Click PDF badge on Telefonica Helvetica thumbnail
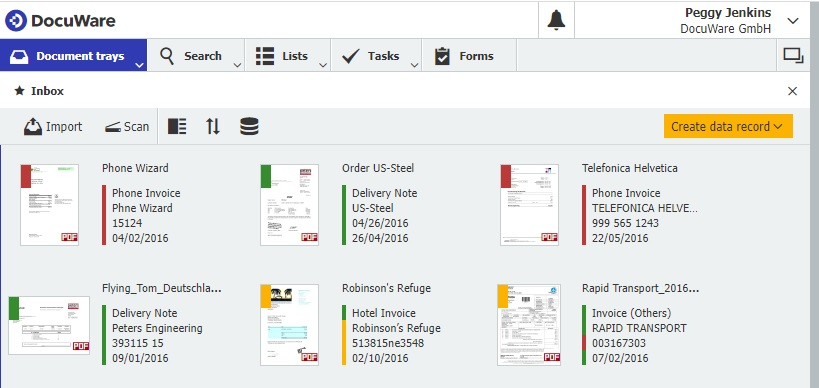 [x=549, y=237]
